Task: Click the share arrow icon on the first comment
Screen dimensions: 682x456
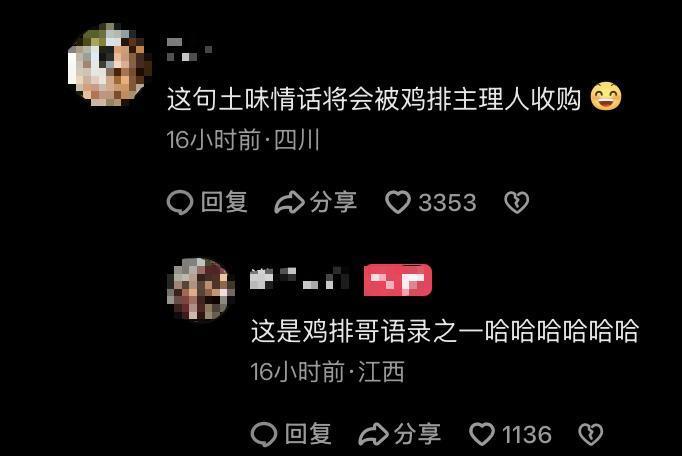Action: [x=289, y=202]
